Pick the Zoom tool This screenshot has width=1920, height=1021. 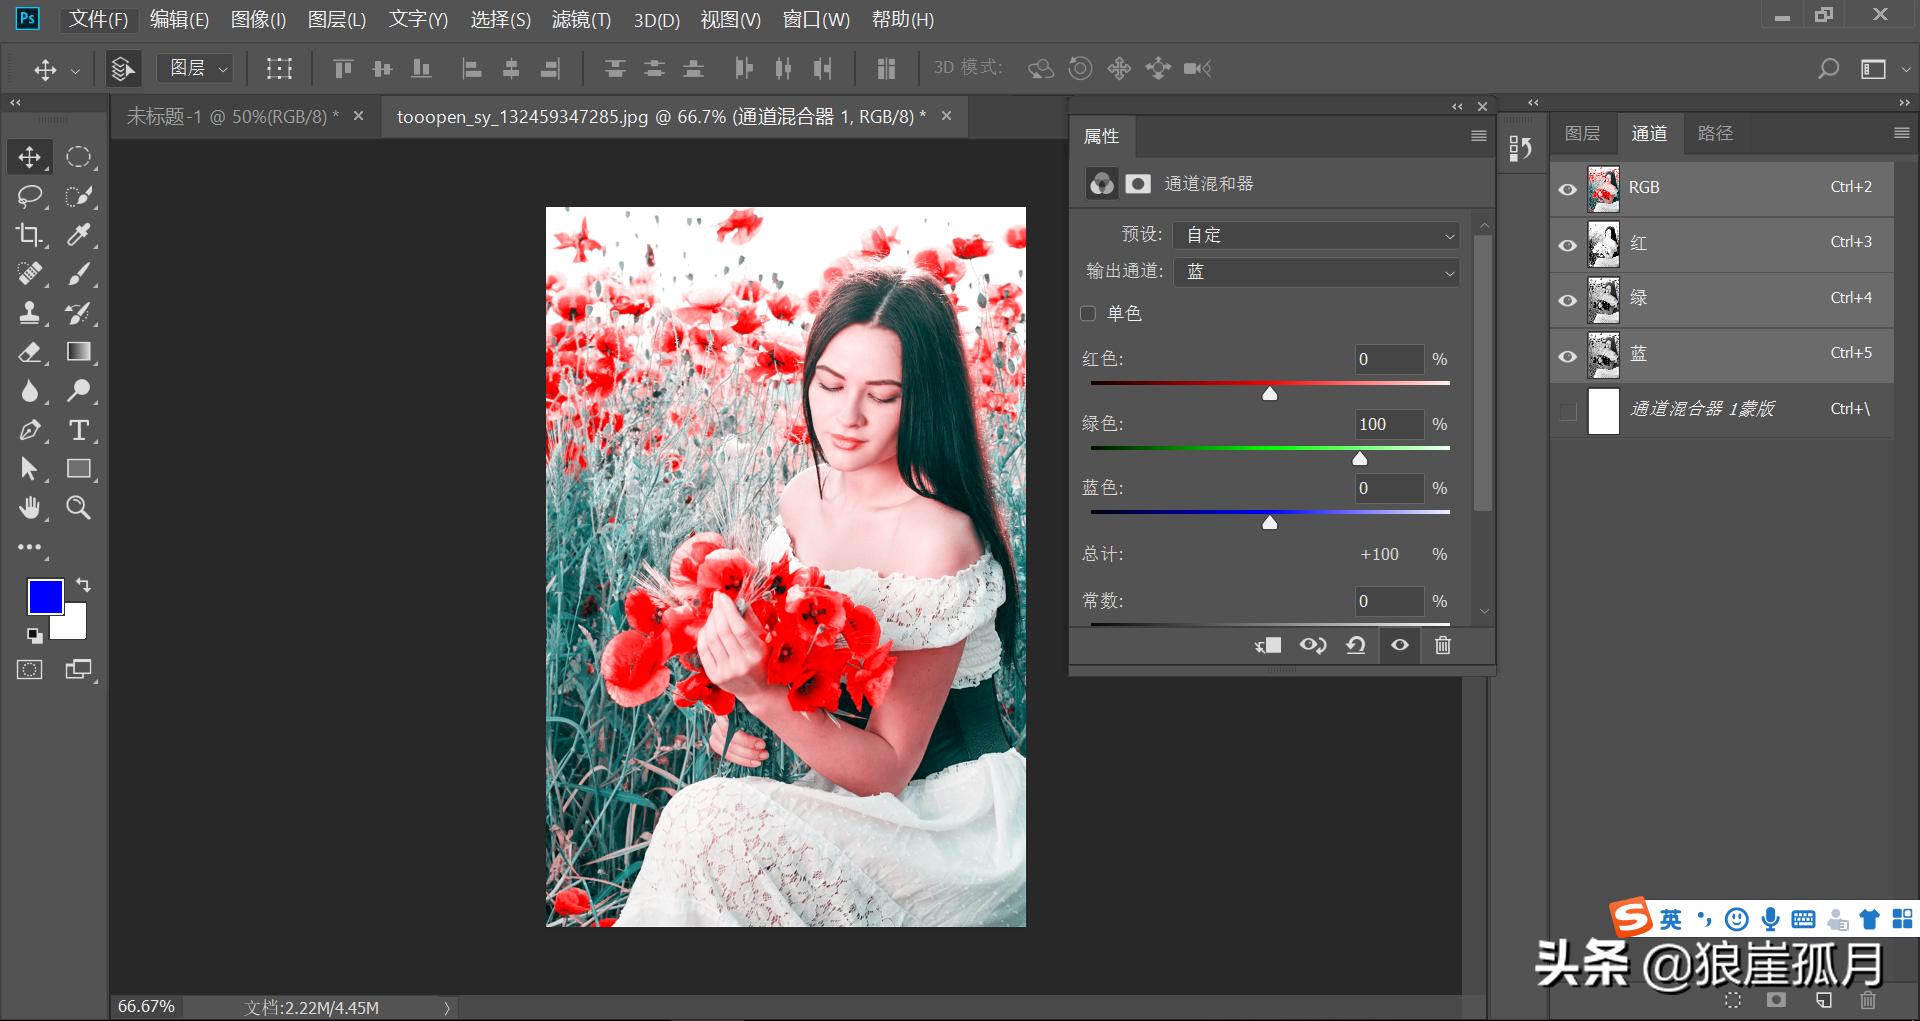[x=78, y=508]
